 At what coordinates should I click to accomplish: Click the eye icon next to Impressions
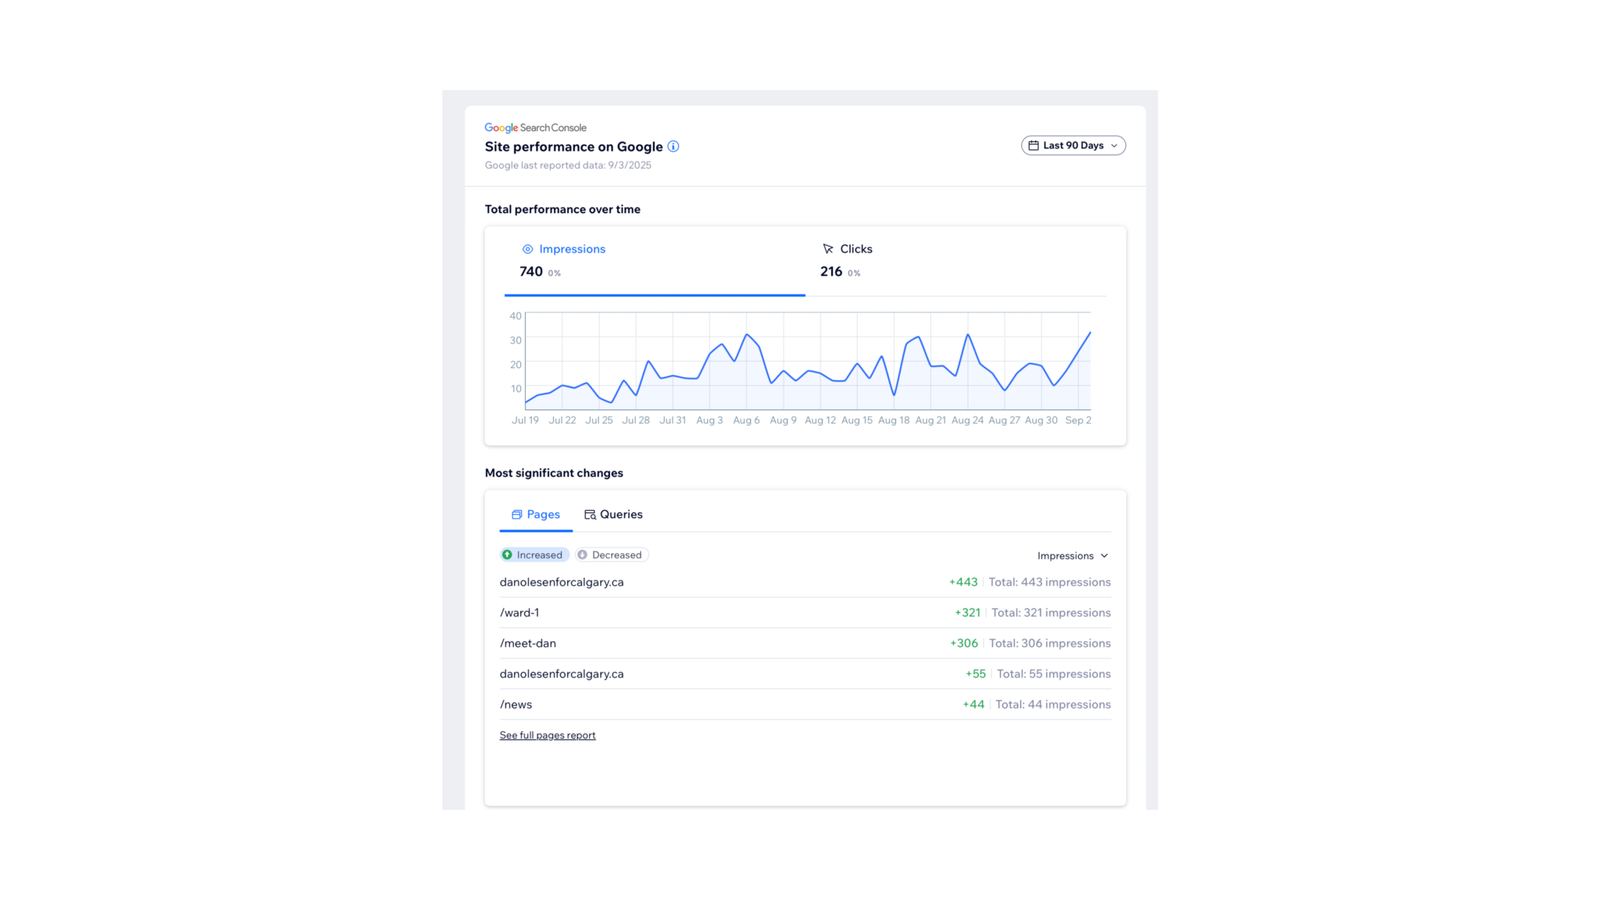(x=527, y=249)
